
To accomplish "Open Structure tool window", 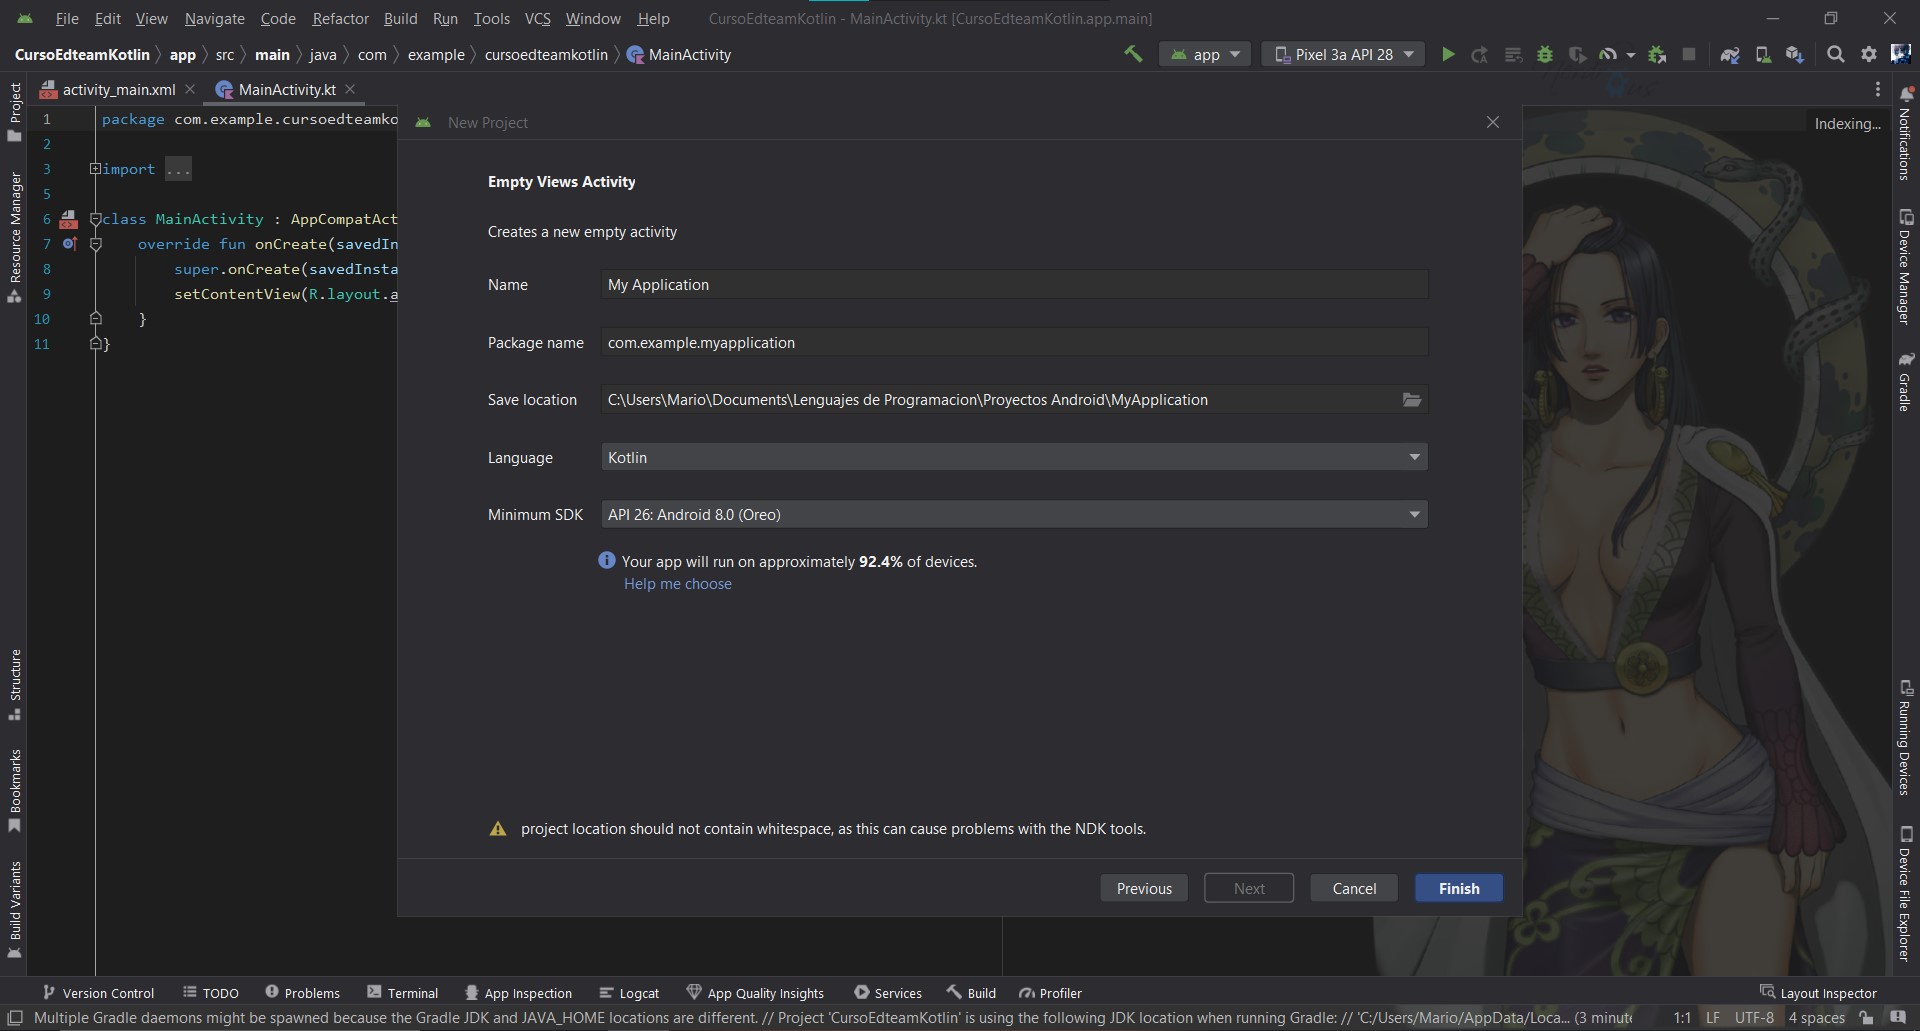I will [15, 685].
